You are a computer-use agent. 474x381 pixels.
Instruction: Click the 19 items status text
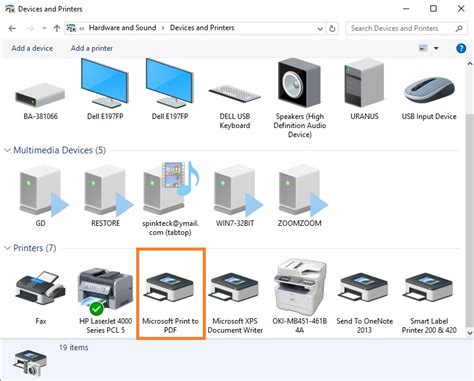click(74, 347)
